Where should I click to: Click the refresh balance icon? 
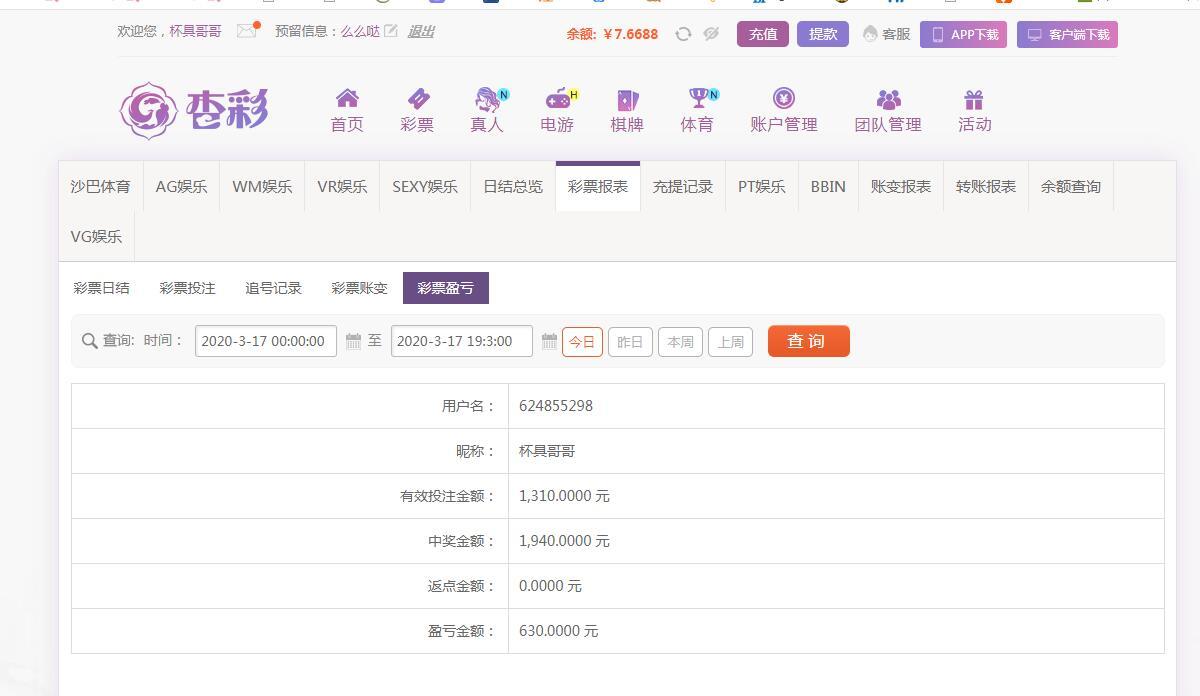tap(683, 34)
